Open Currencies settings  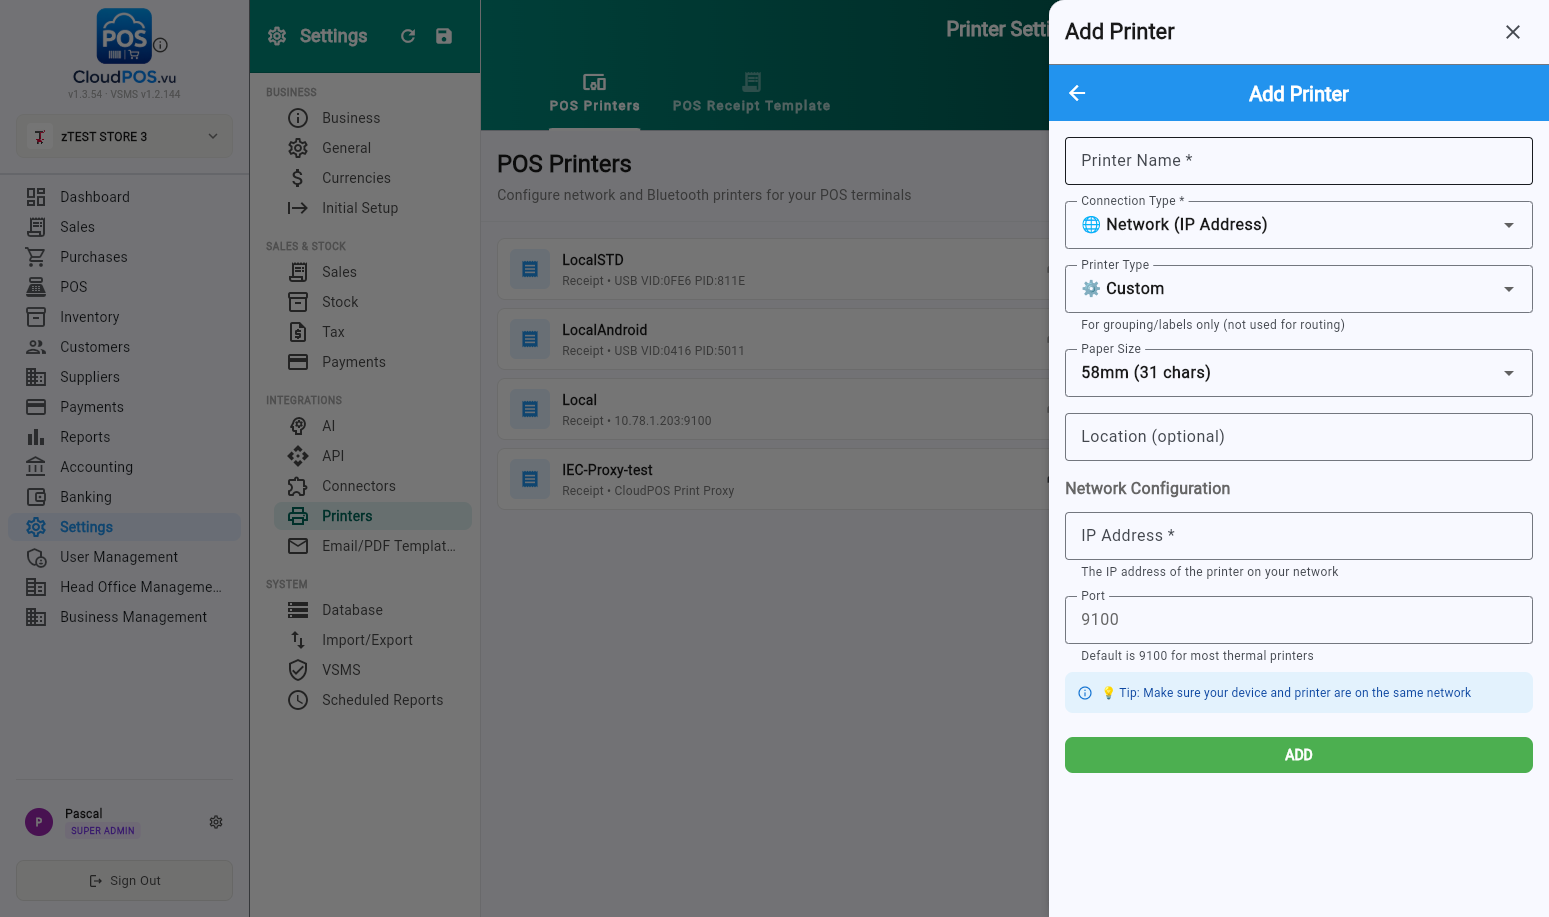pos(372,178)
